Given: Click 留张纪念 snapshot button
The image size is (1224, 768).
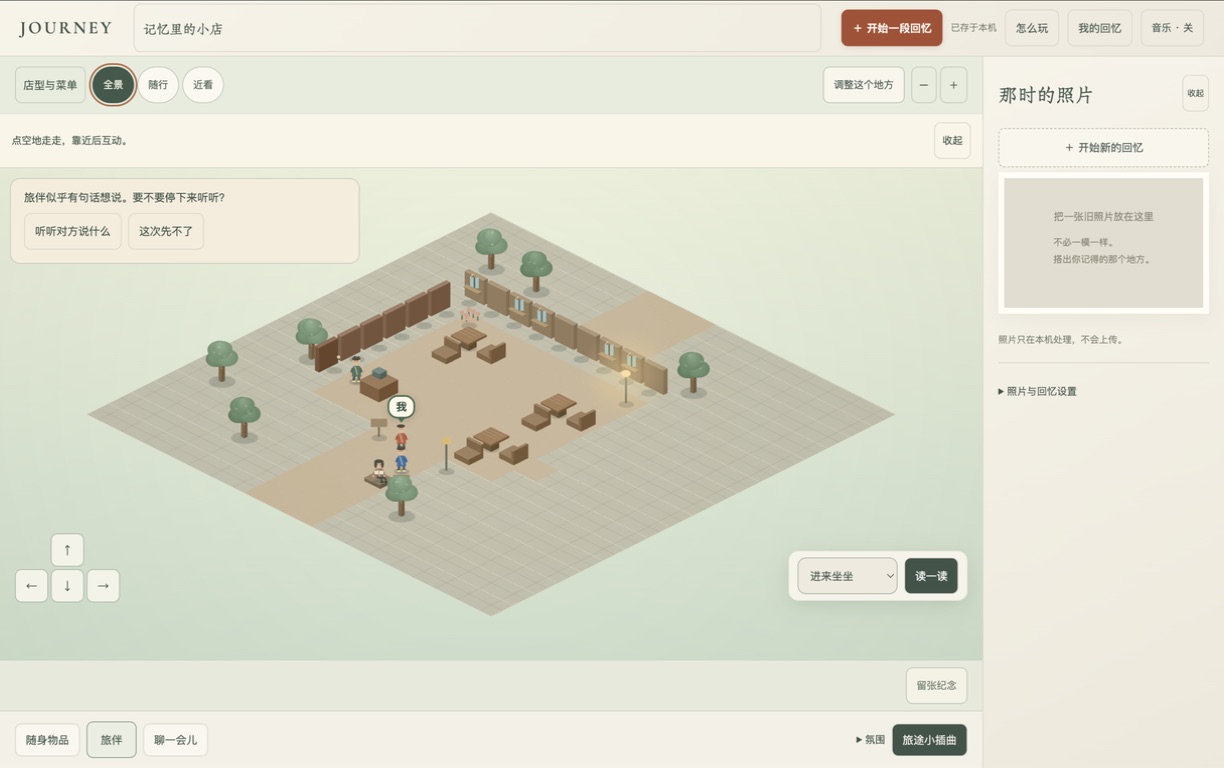Looking at the screenshot, I should point(937,685).
